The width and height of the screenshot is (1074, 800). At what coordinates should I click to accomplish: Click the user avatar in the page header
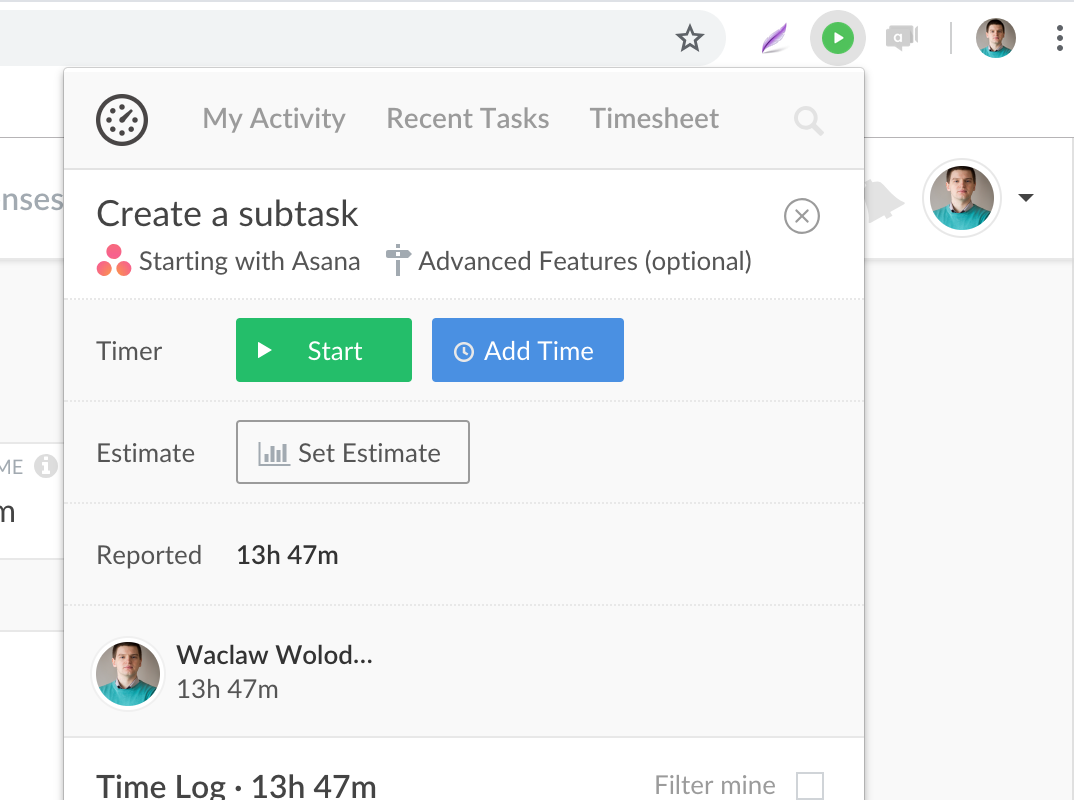click(962, 198)
